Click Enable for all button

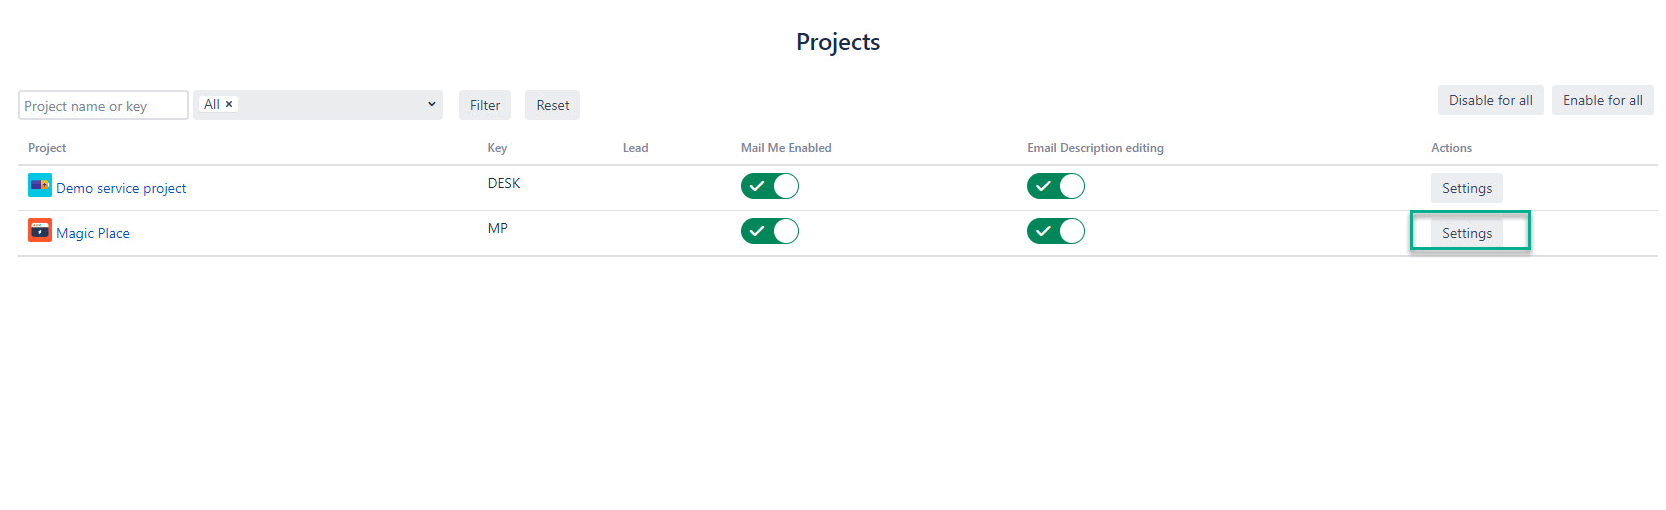(1602, 100)
